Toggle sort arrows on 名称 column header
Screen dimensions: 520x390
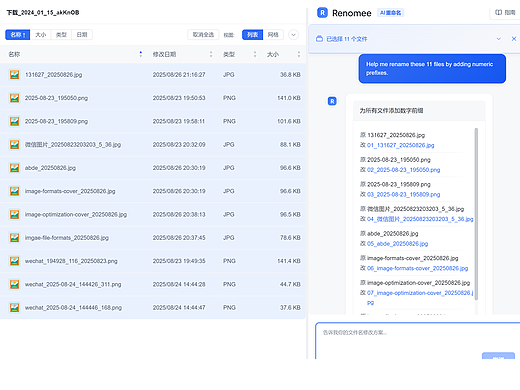click(x=141, y=54)
